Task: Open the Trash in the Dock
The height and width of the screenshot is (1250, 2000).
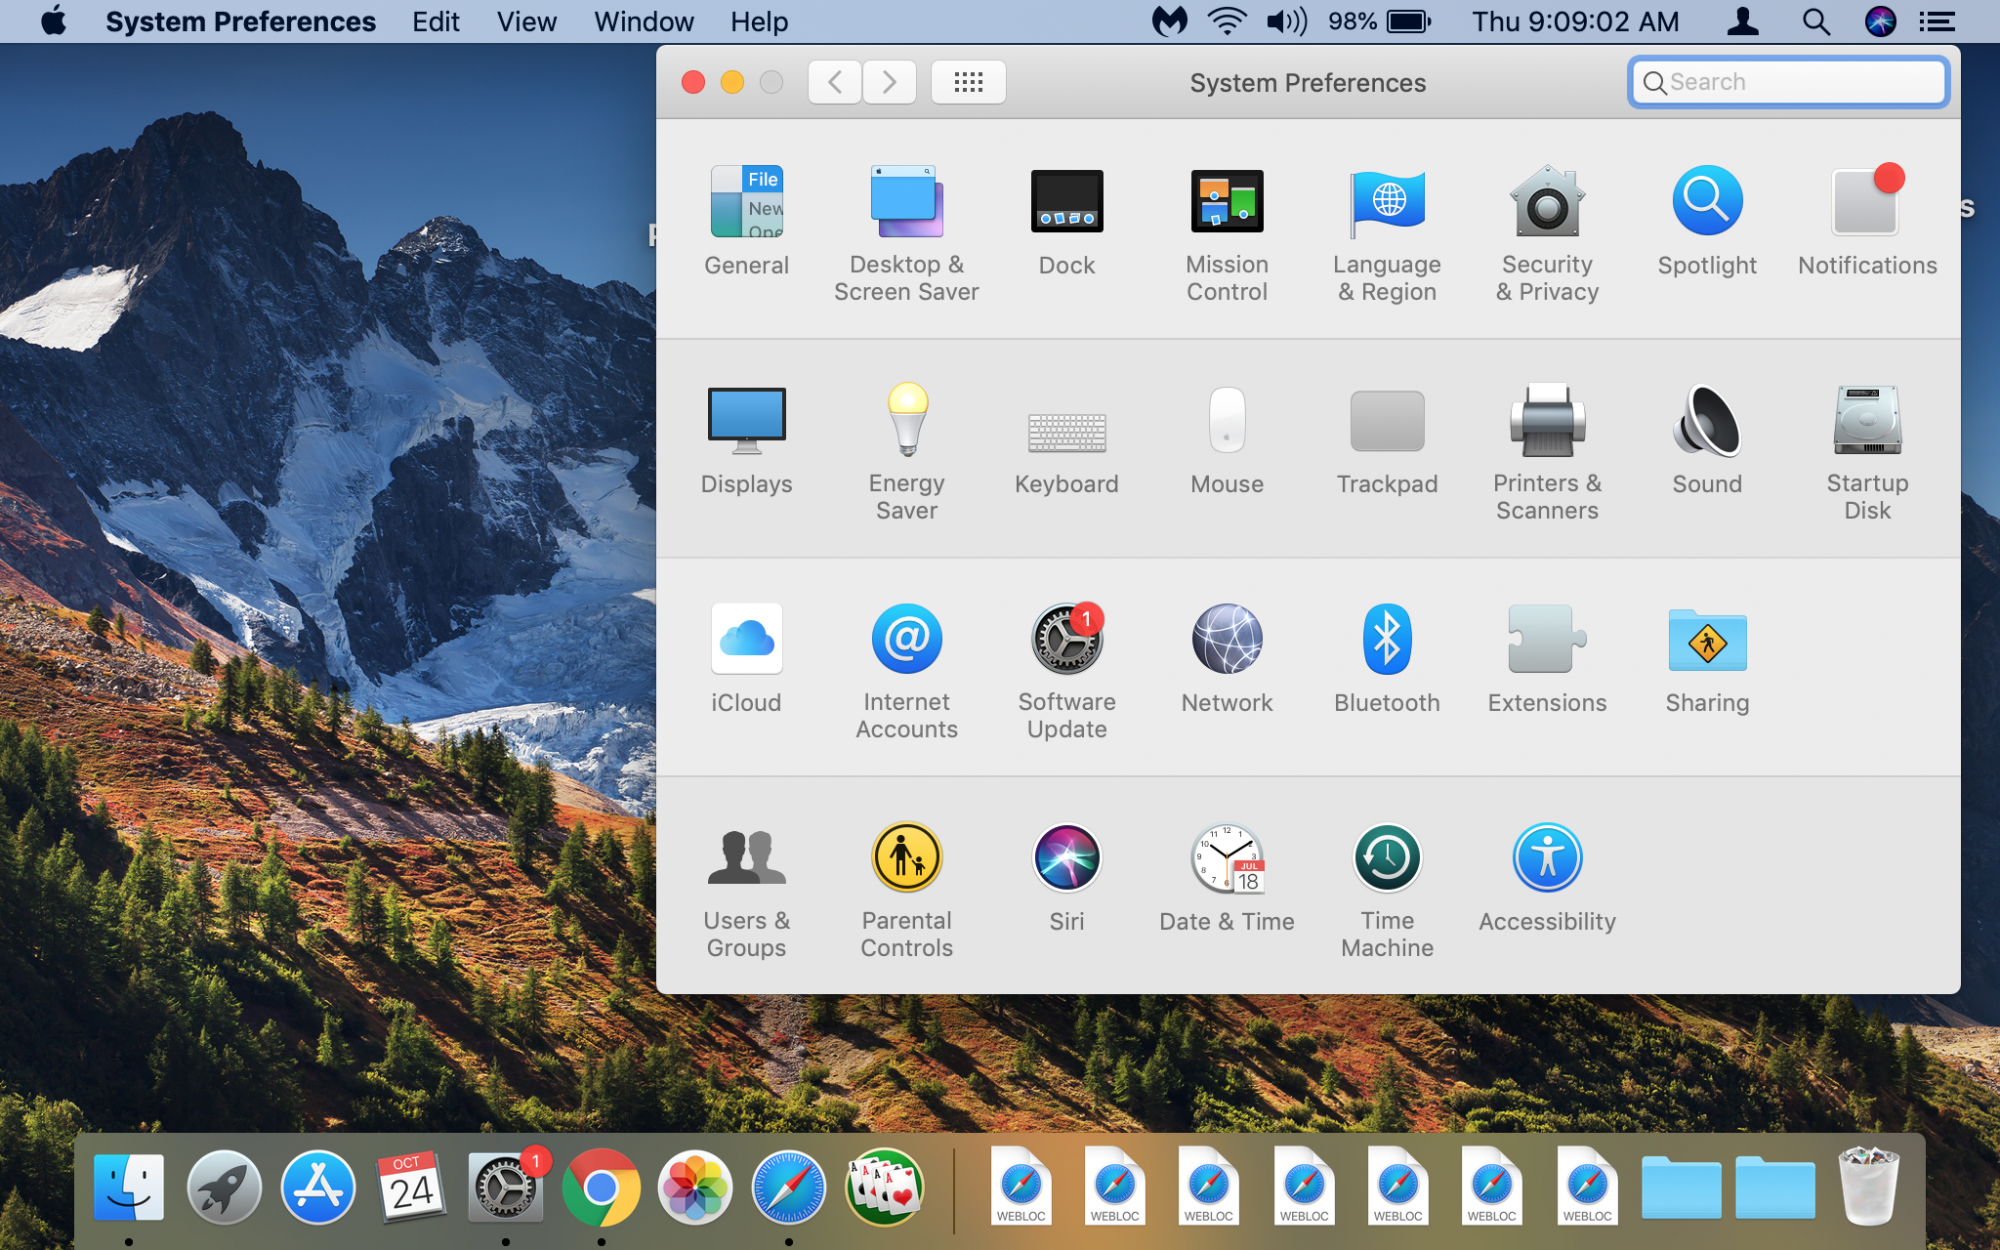Action: click(1869, 1186)
